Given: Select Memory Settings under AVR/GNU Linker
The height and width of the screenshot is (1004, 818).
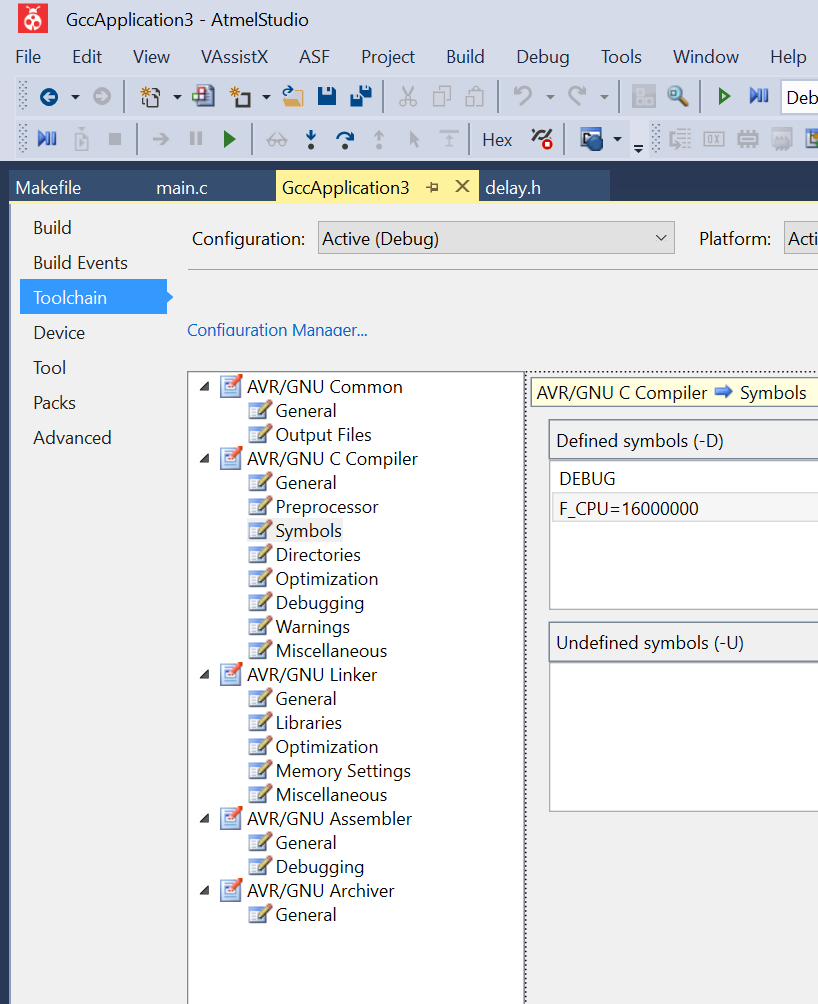Looking at the screenshot, I should 343,770.
